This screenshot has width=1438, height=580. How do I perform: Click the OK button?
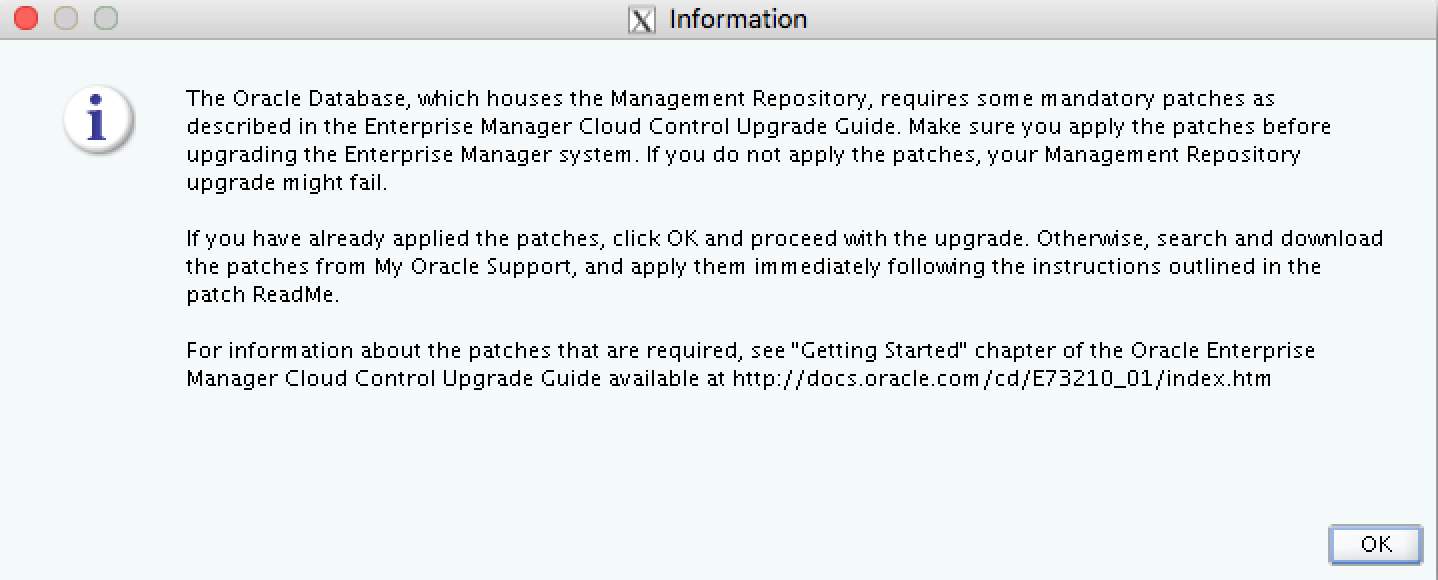point(1375,544)
